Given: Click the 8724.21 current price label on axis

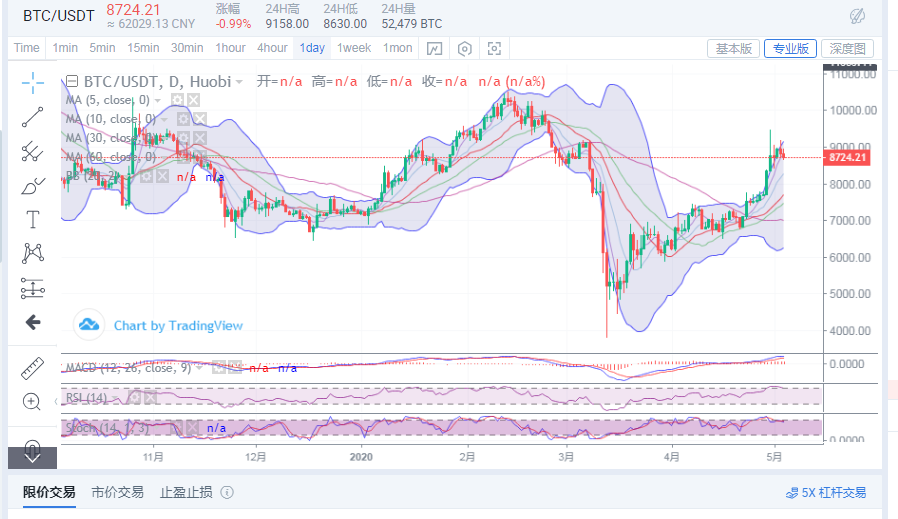Looking at the screenshot, I should pyautogui.click(x=846, y=158).
